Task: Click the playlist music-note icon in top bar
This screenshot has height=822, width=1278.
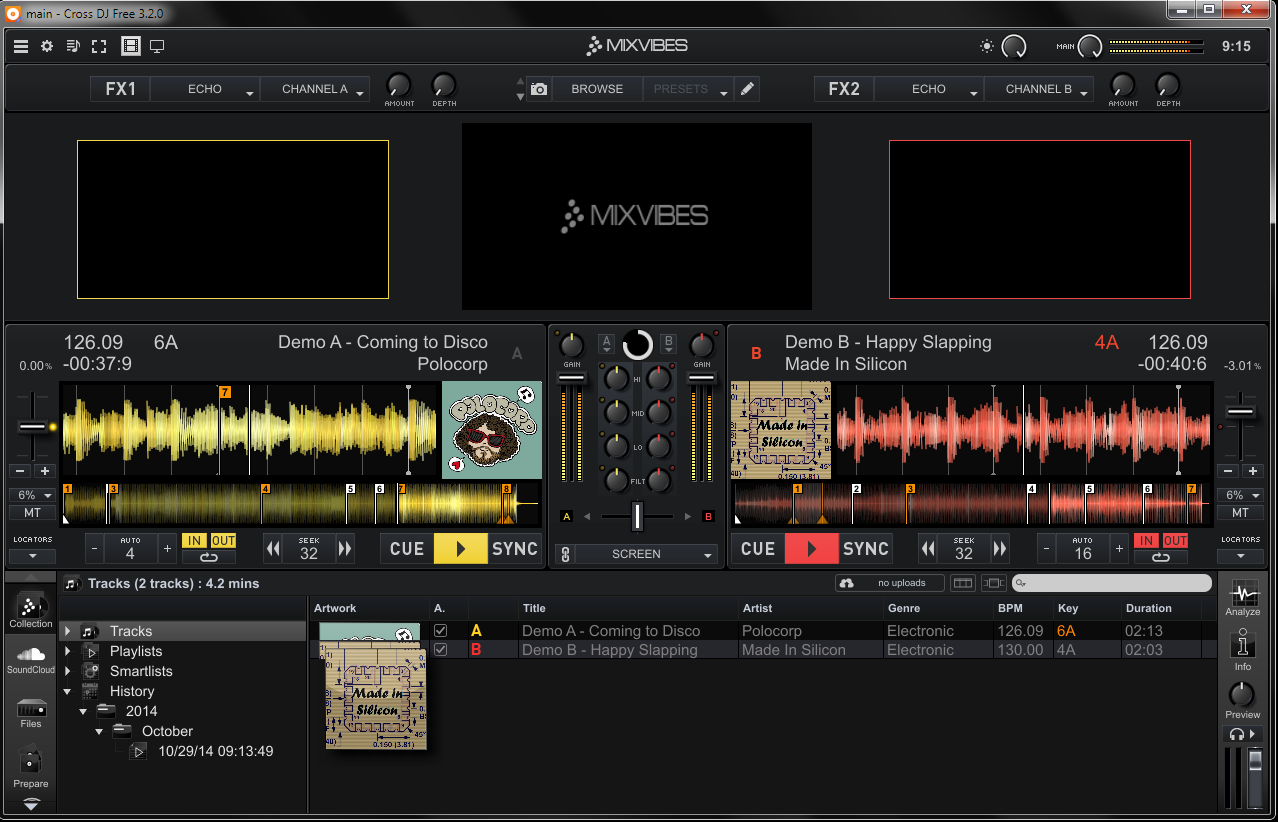Action: pyautogui.click(x=73, y=46)
